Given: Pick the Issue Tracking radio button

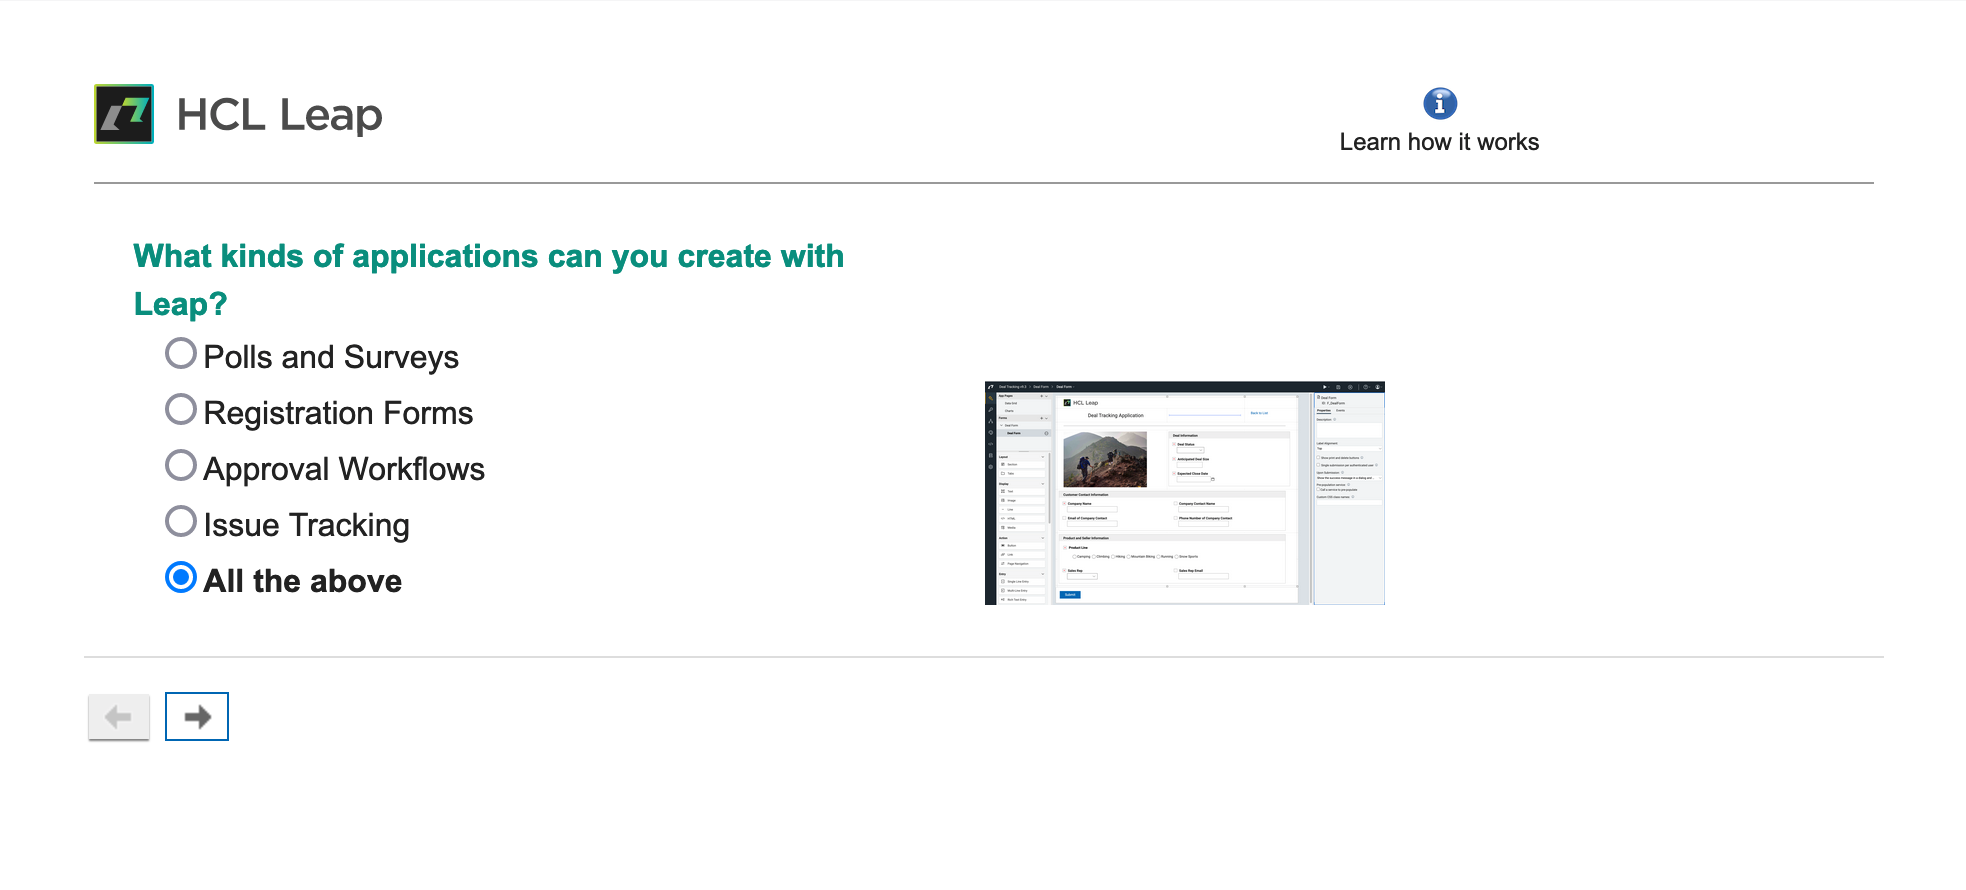Looking at the screenshot, I should [181, 521].
